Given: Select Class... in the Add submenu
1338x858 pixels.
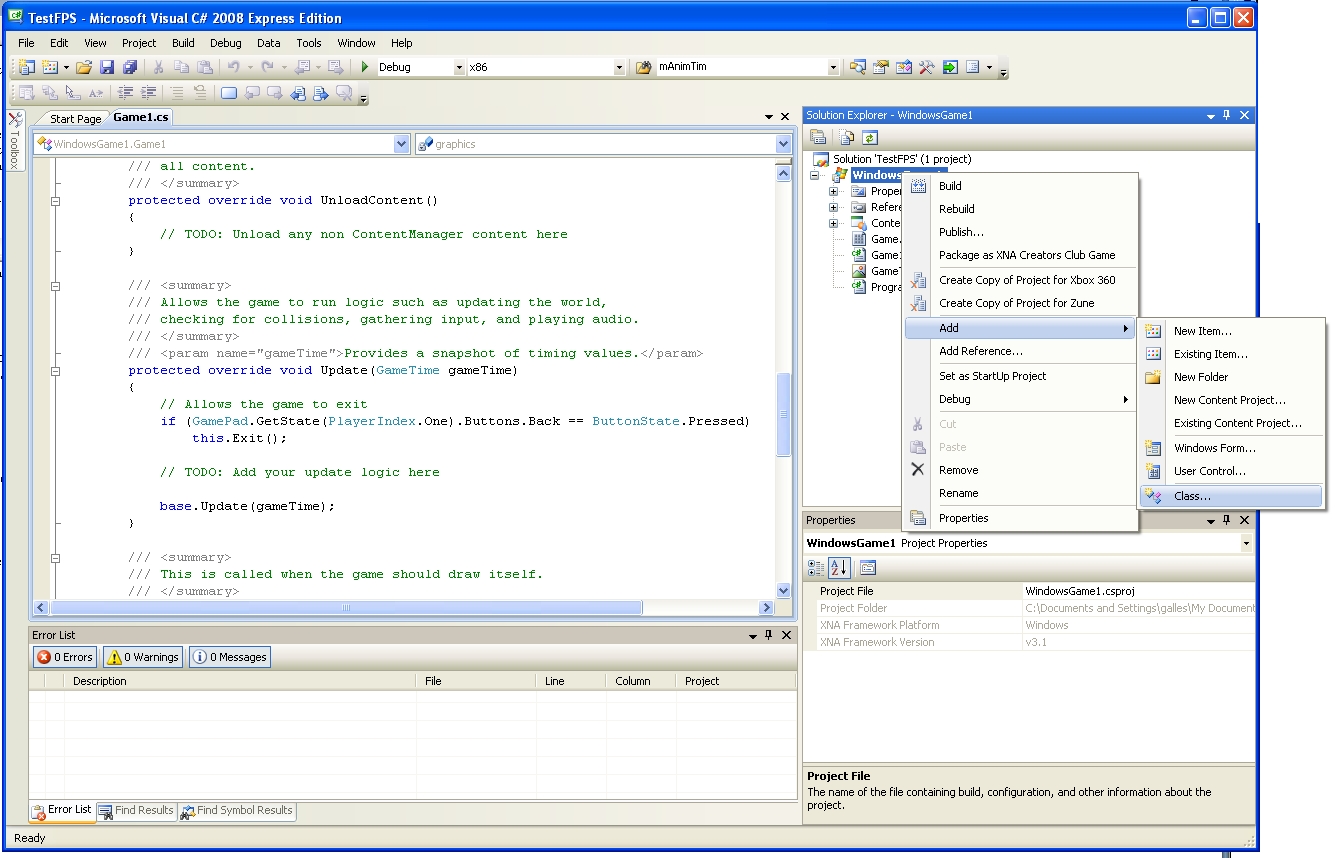Looking at the screenshot, I should click(x=1232, y=496).
